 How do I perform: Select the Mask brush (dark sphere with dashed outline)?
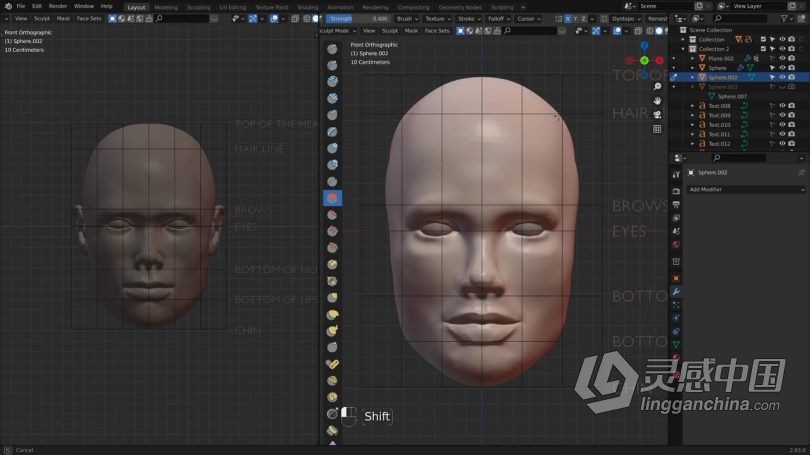point(332,414)
